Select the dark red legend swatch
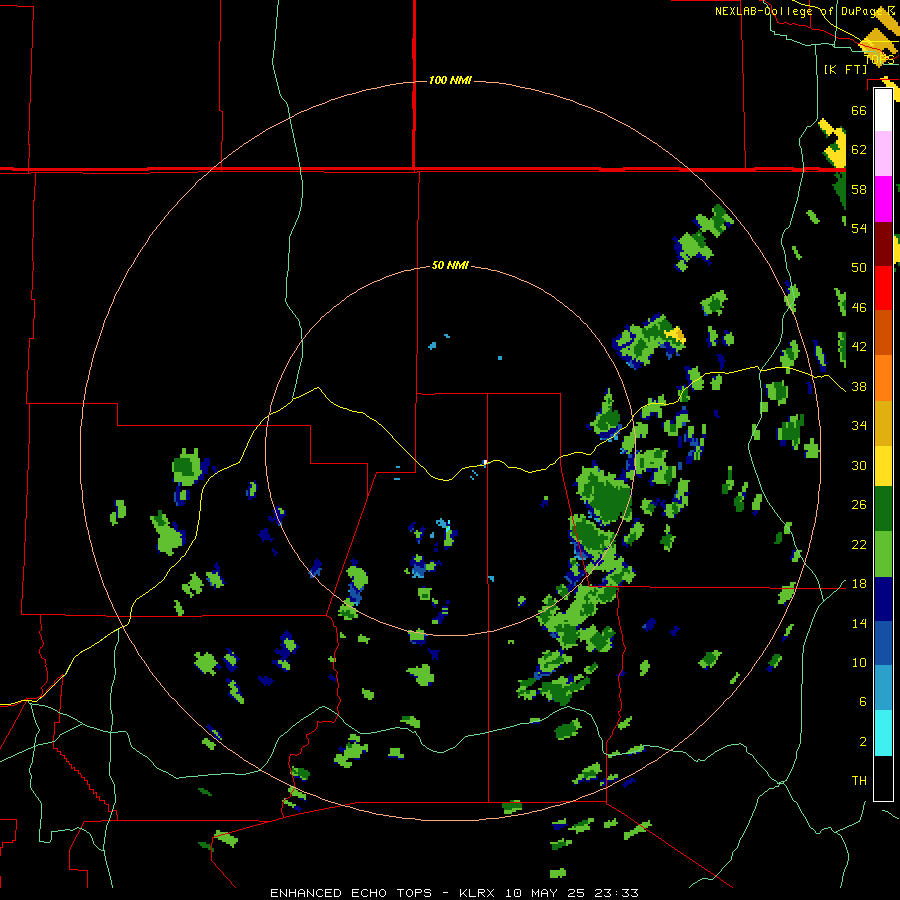The image size is (900, 900). coord(883,244)
